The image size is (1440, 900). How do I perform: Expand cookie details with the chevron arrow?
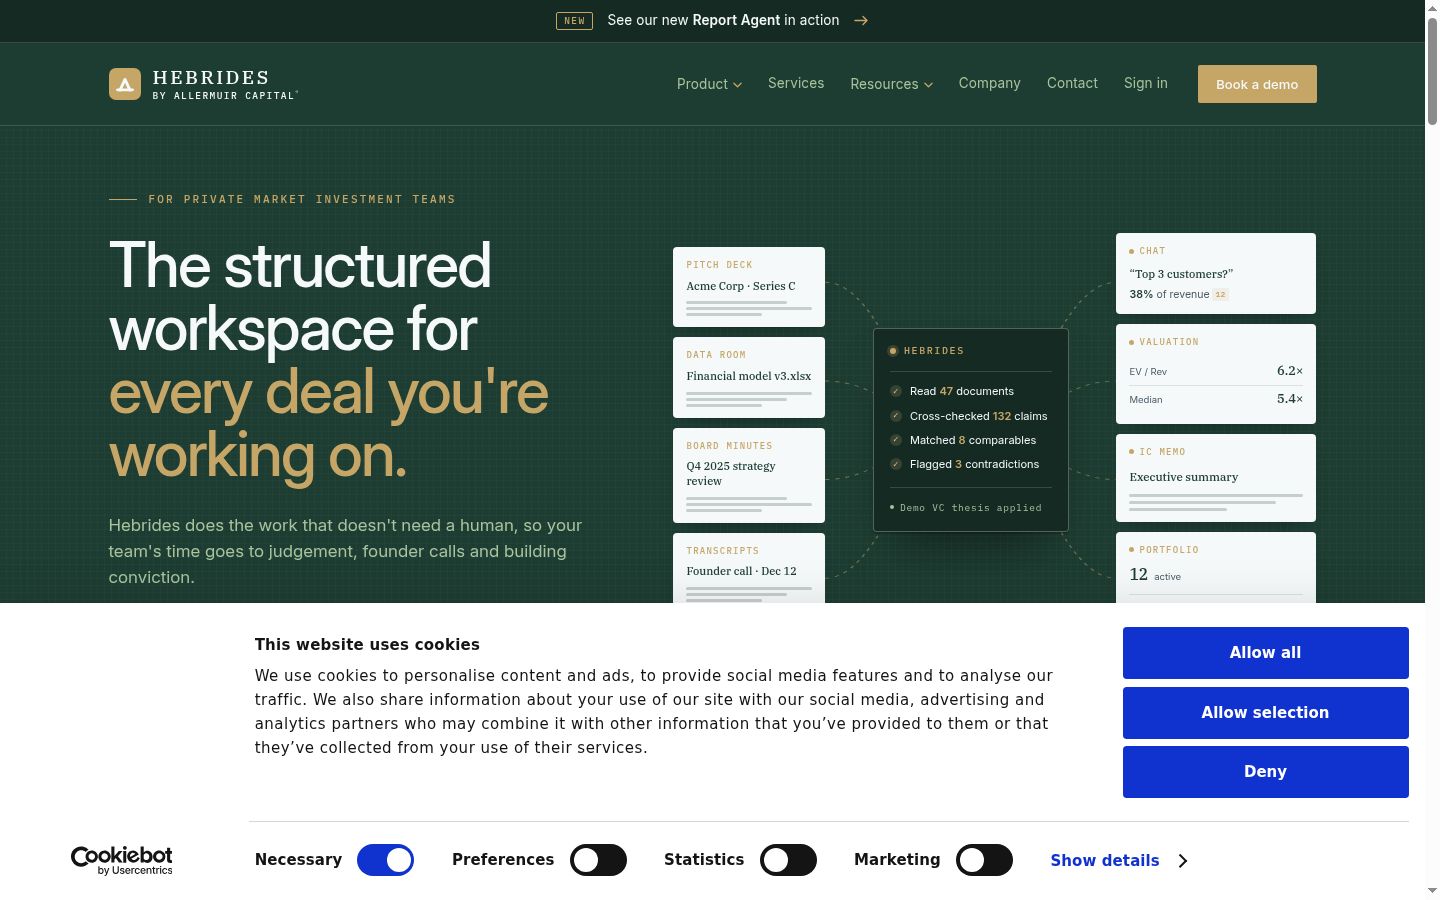point(1183,860)
